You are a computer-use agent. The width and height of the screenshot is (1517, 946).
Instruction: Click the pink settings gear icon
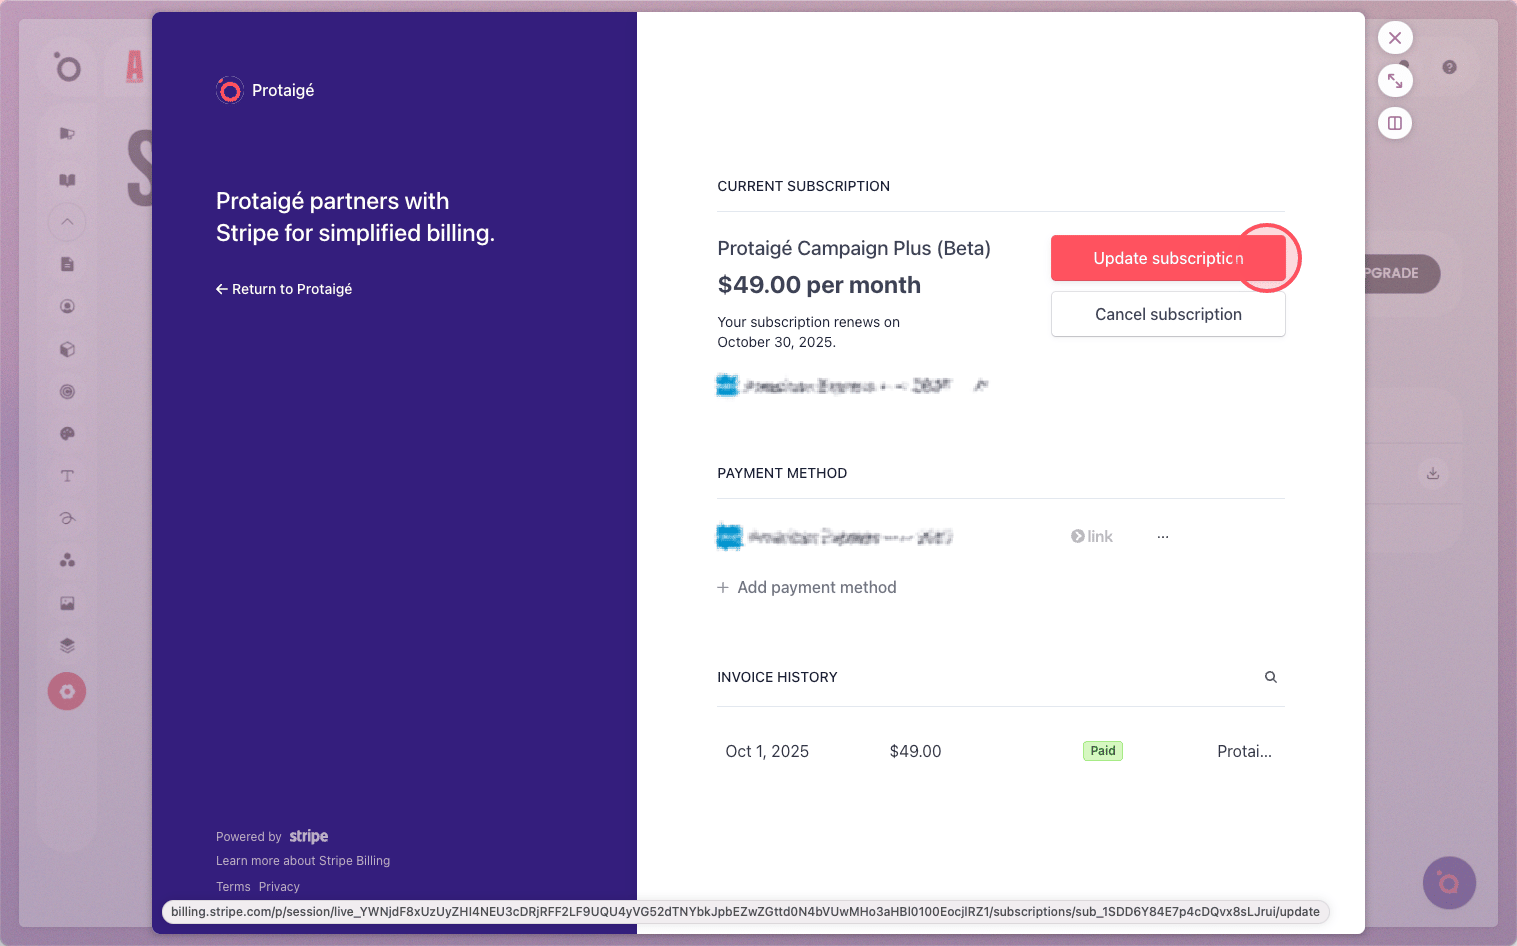(67, 691)
